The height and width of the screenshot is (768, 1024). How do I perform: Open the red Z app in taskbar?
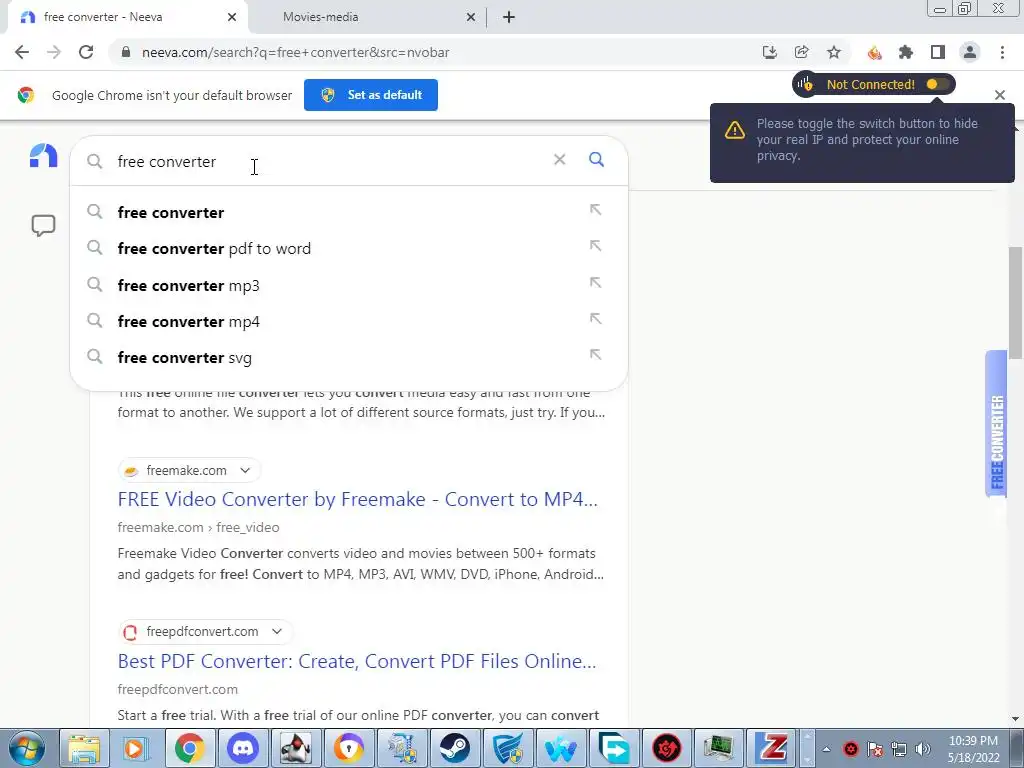click(773, 748)
